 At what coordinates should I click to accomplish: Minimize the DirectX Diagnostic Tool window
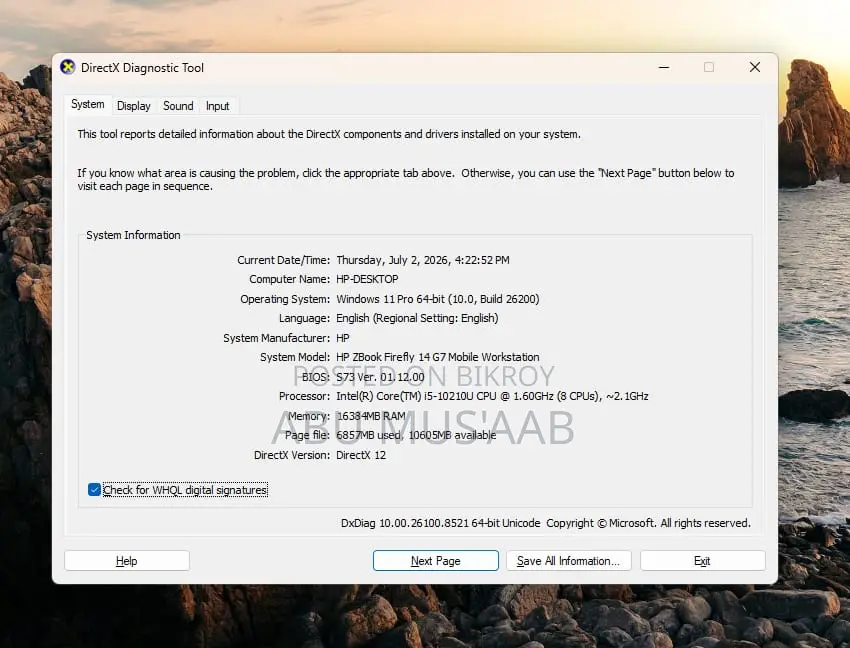coord(664,67)
